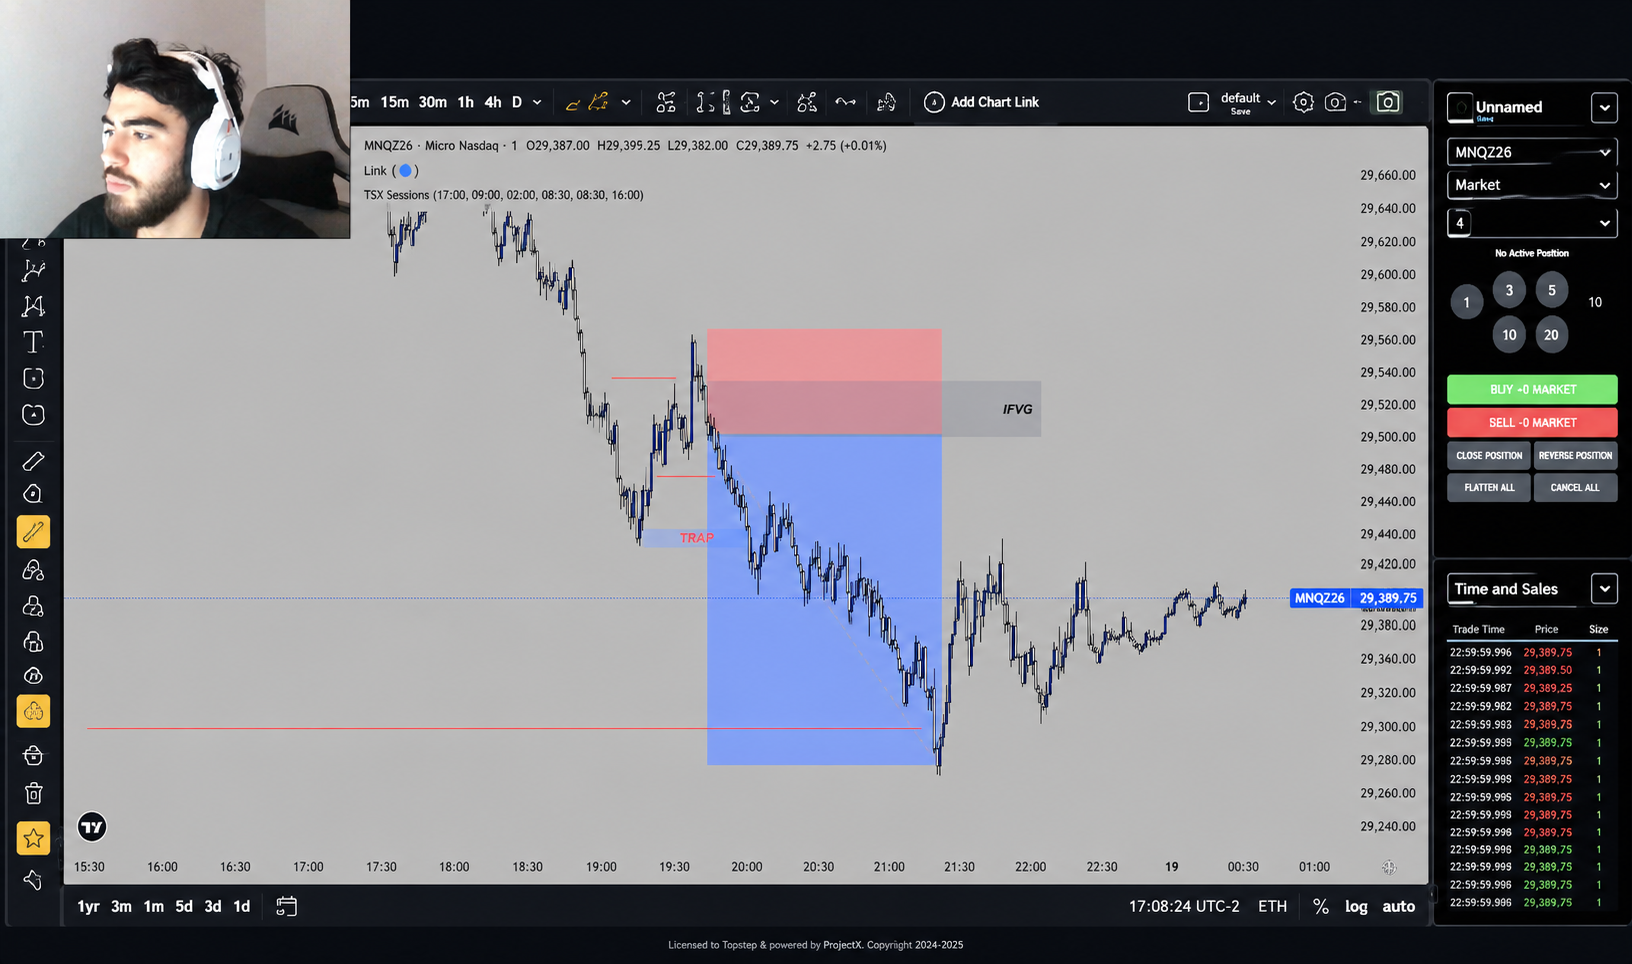Select quantity preset 20 circle
This screenshot has width=1632, height=964.
click(1551, 335)
